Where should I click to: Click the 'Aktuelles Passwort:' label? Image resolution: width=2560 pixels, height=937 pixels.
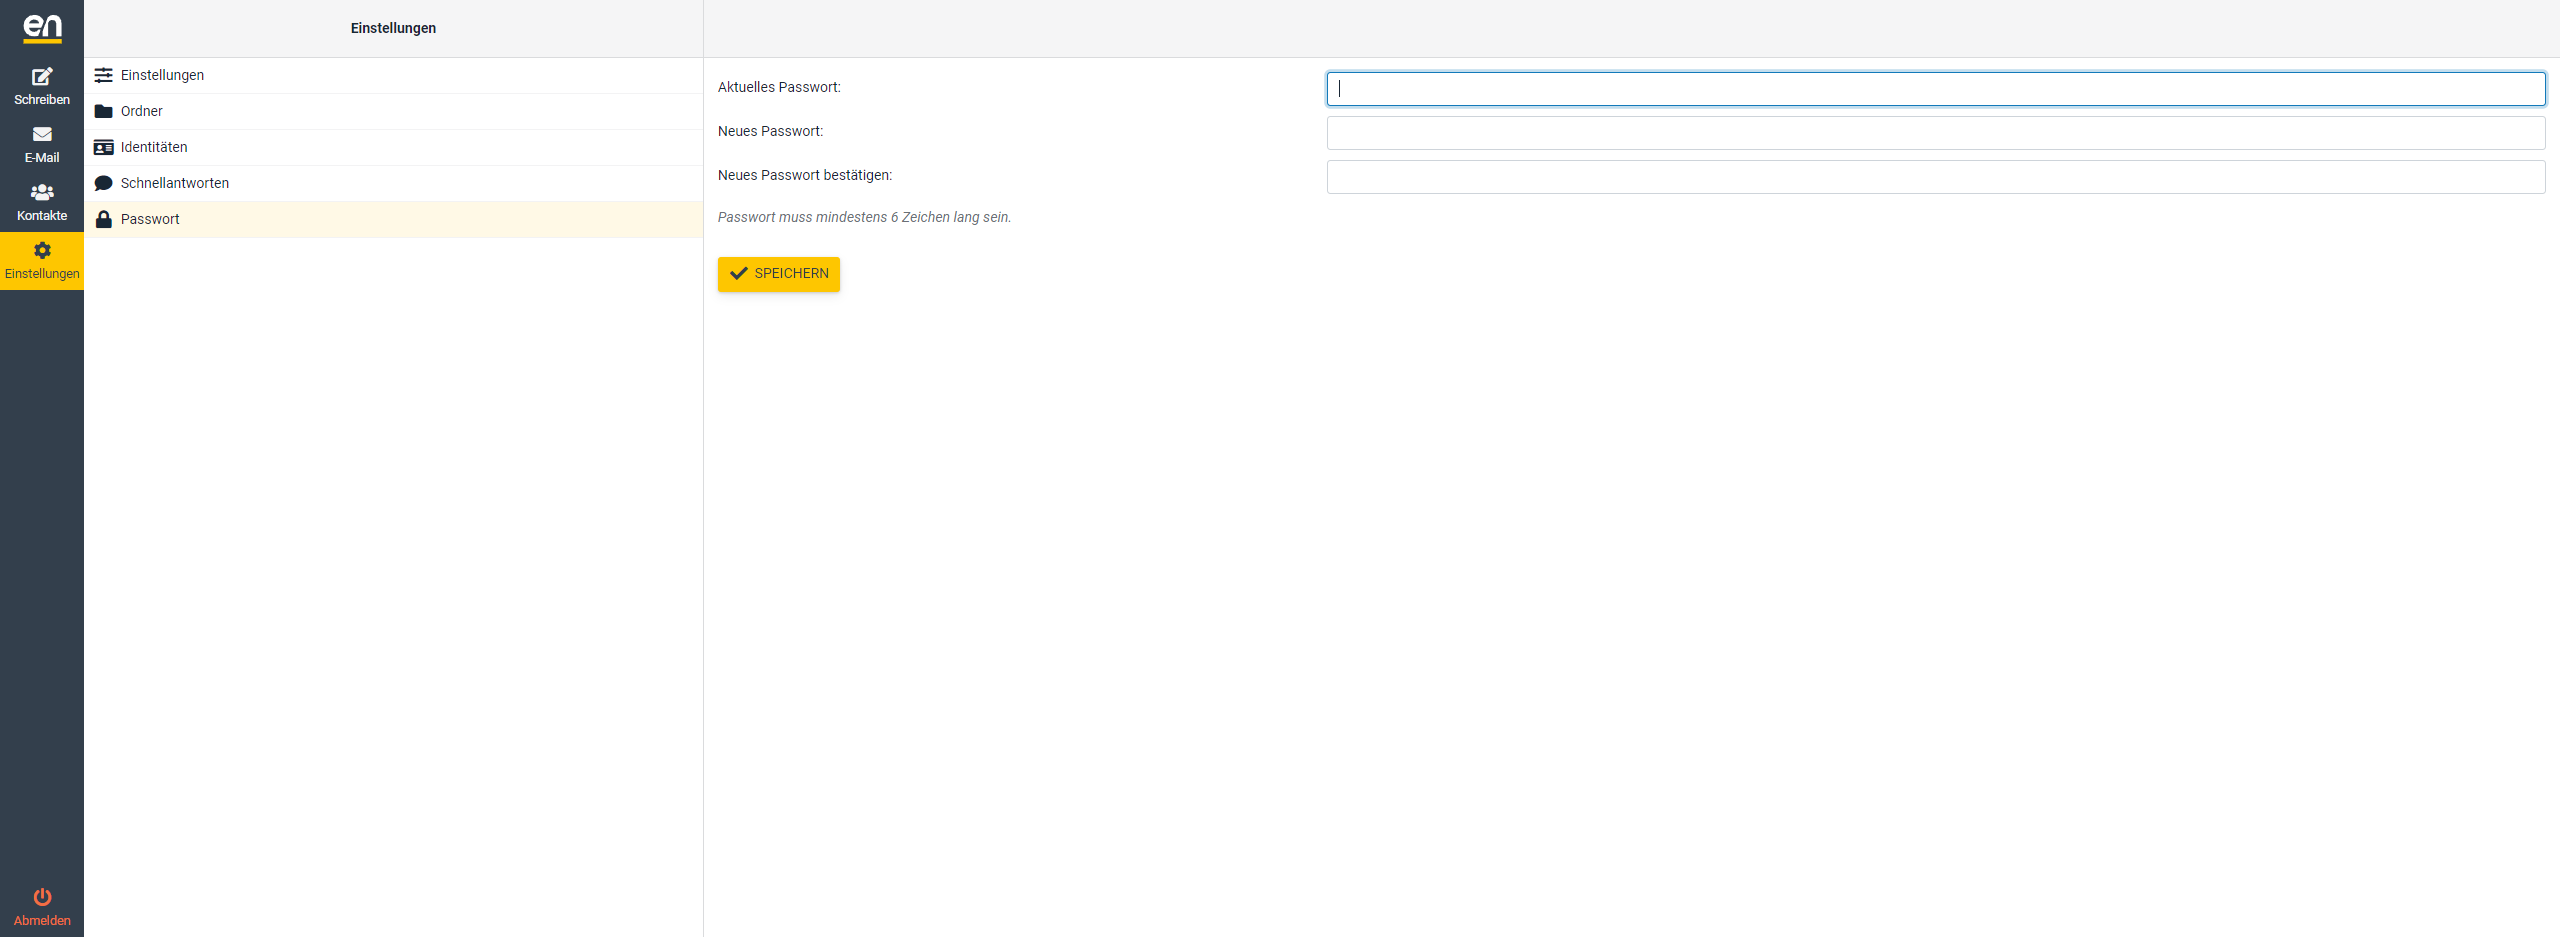[779, 88]
